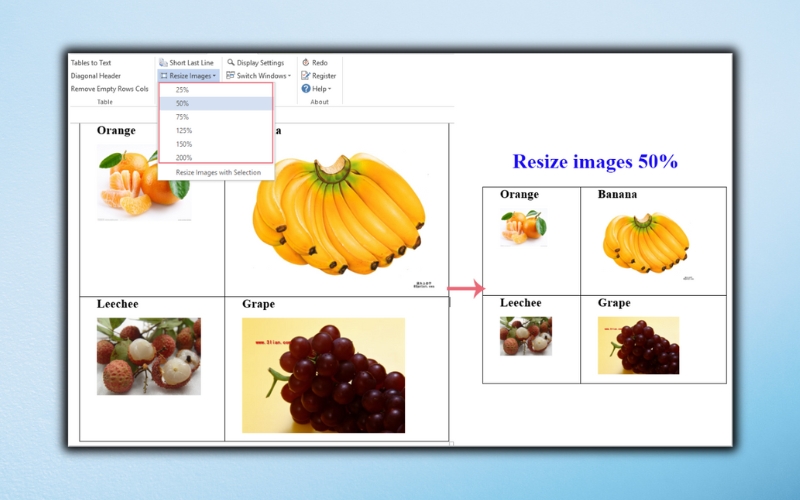Click the Display Settings magnifier icon
The image size is (800, 500).
tap(231, 62)
